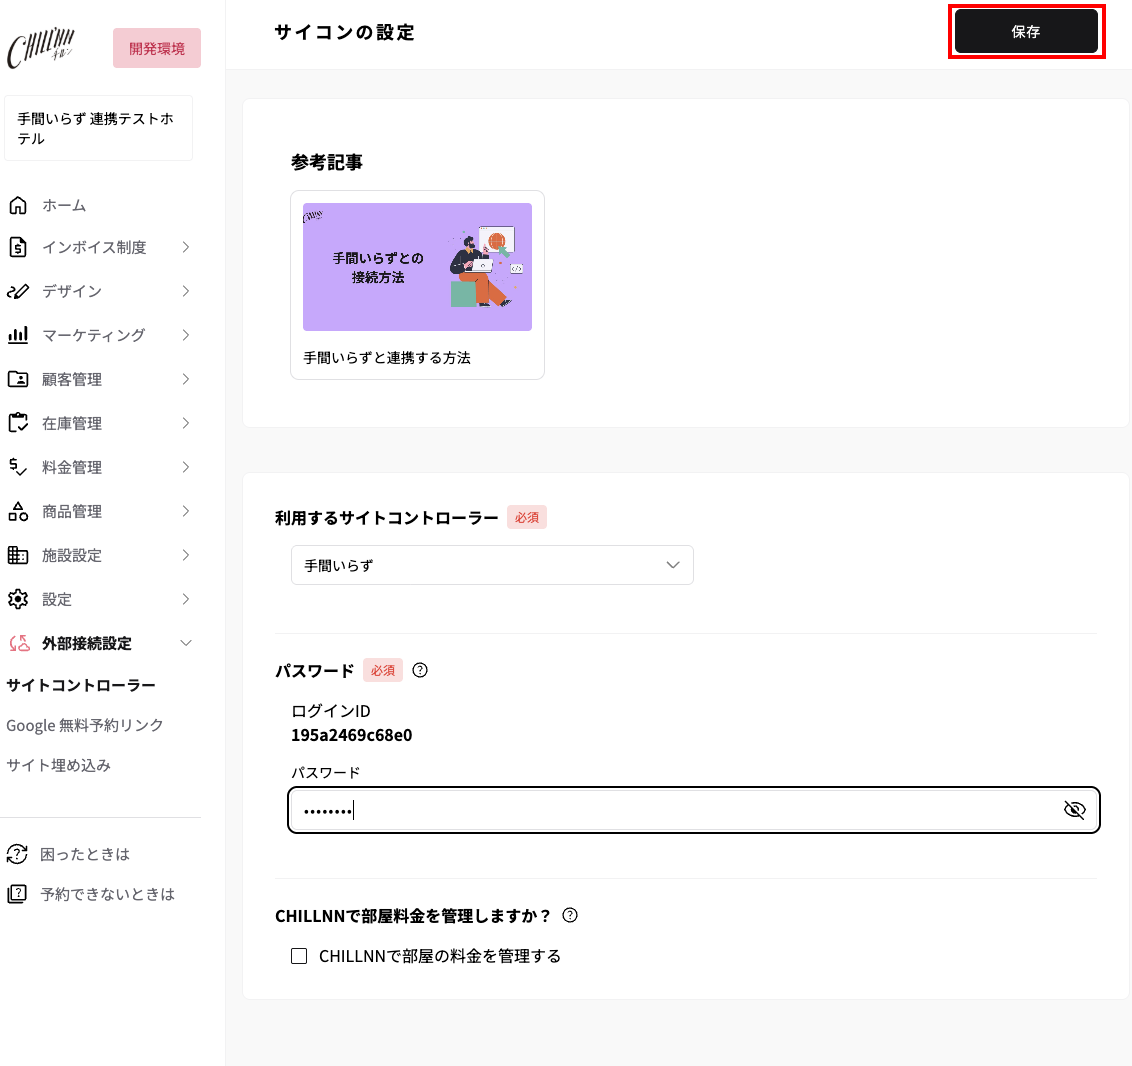Click the 予約できないときは question icon
The height and width of the screenshot is (1066, 1132).
(17, 894)
